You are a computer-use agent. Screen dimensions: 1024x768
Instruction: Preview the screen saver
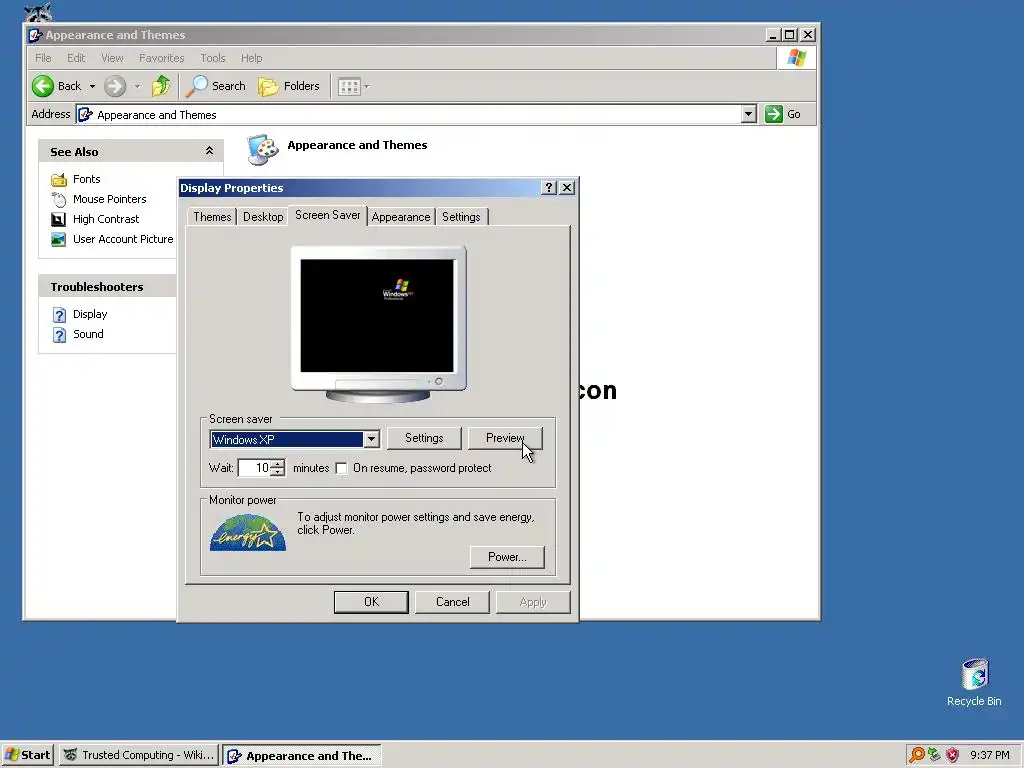click(x=505, y=438)
